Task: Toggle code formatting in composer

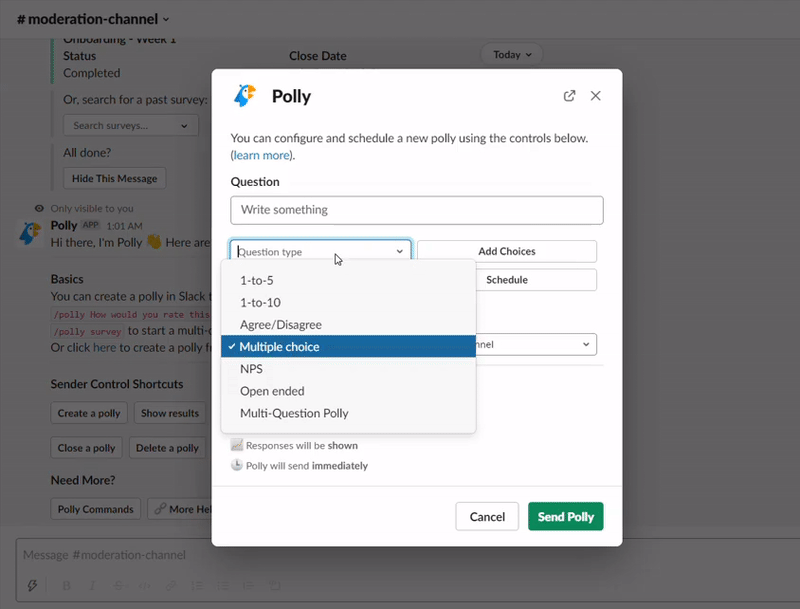Action: click(x=144, y=586)
